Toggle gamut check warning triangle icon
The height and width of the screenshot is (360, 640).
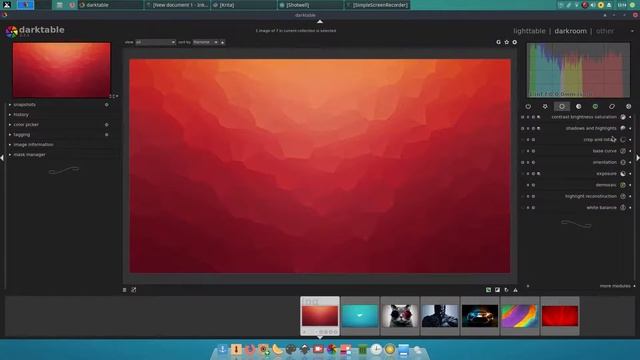tap(516, 290)
